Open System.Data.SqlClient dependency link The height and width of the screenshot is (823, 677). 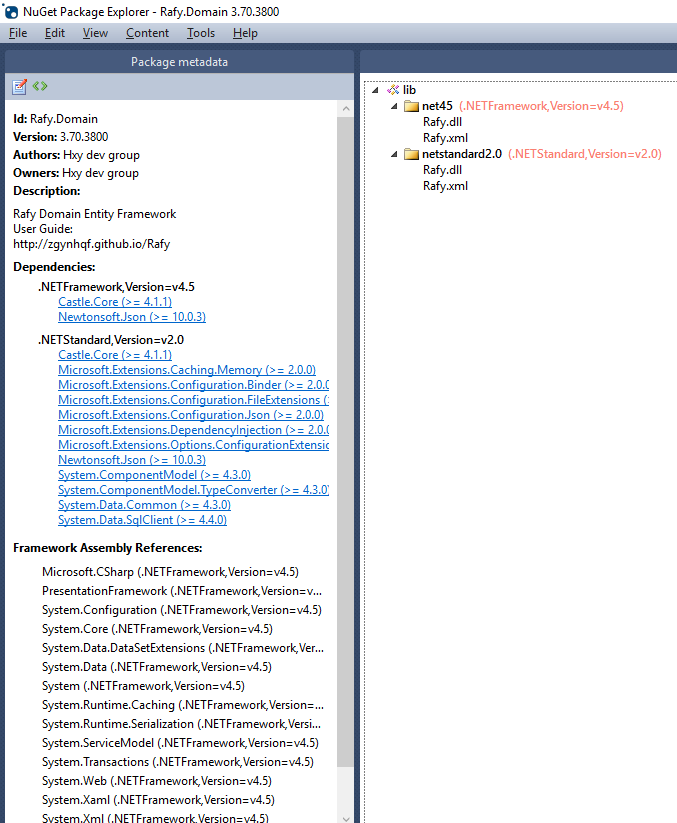[142, 520]
